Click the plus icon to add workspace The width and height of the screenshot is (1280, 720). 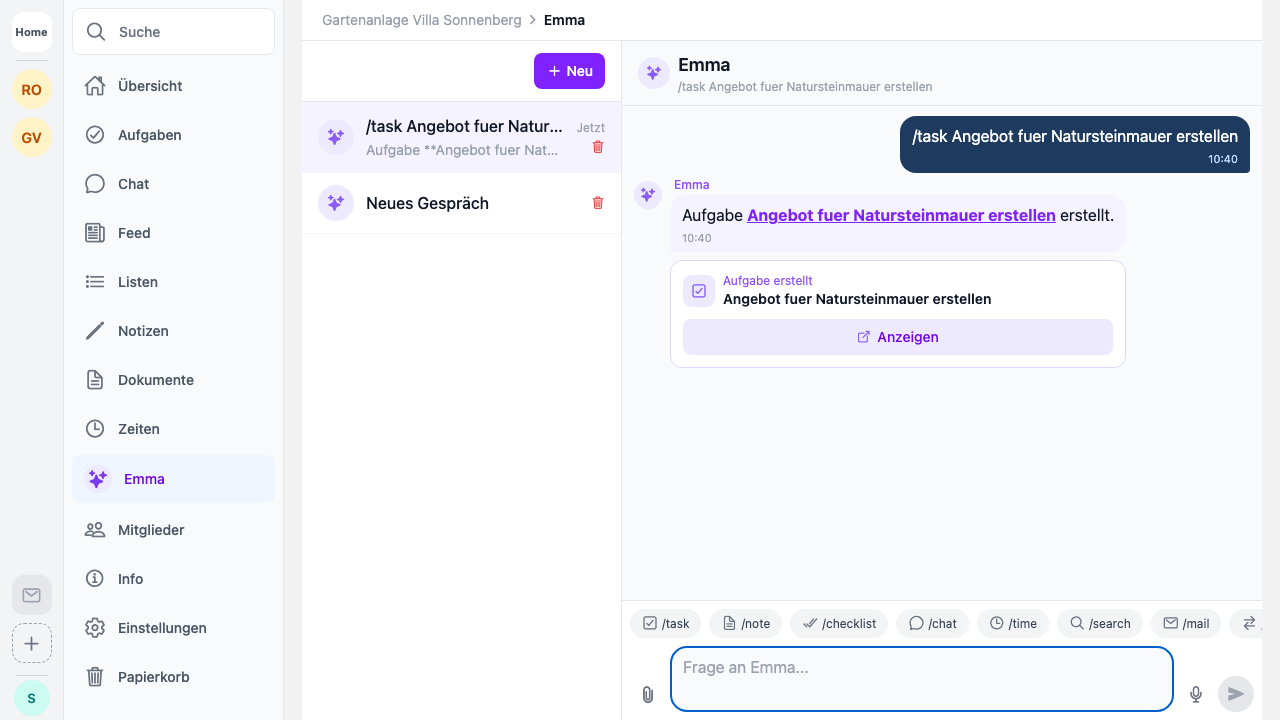coord(32,643)
